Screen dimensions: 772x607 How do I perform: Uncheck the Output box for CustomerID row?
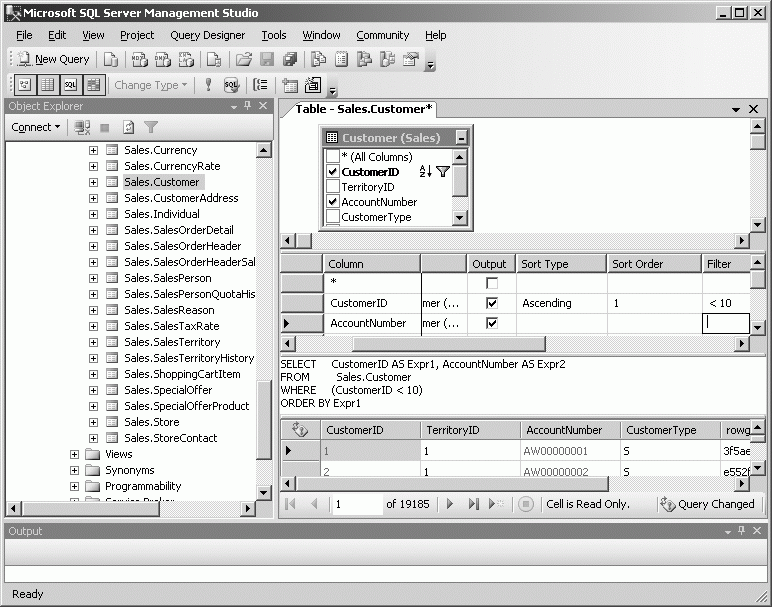pos(491,303)
